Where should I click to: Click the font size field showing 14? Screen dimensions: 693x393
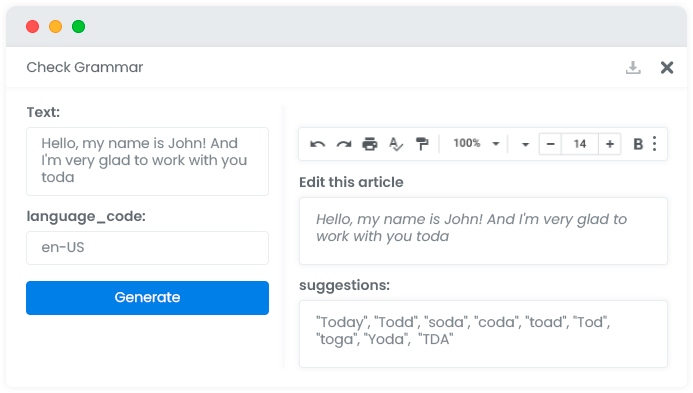(x=580, y=144)
